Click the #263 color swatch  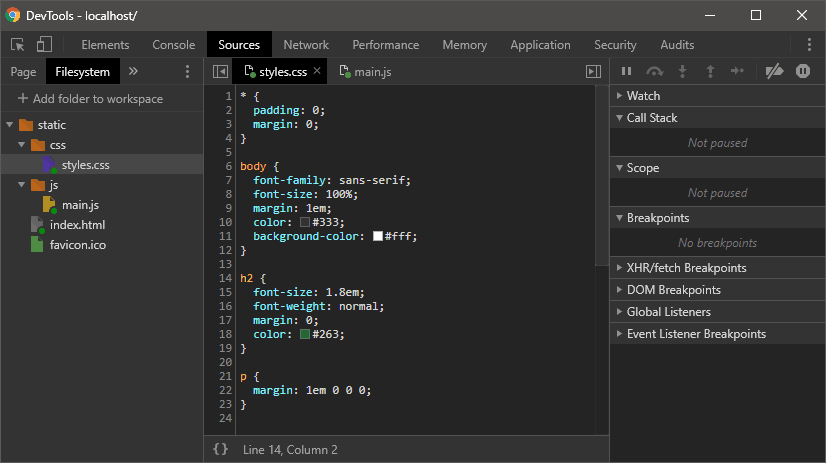(305, 334)
